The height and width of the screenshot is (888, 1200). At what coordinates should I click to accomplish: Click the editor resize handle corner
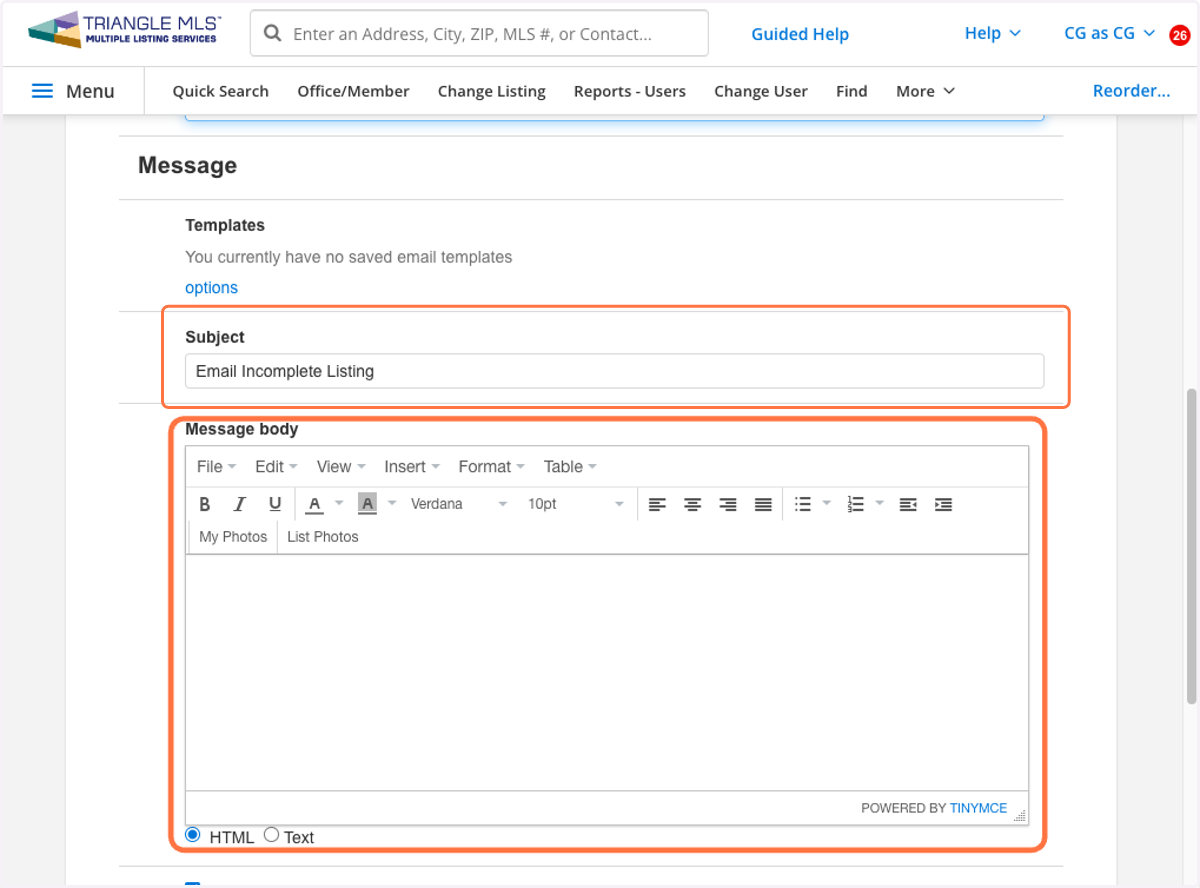pyautogui.click(x=1020, y=816)
